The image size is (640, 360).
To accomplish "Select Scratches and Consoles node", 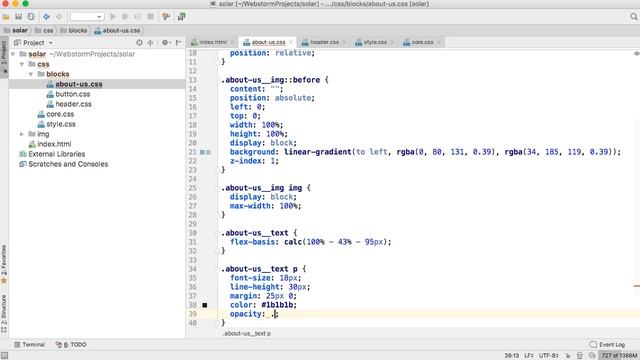I will coord(68,164).
